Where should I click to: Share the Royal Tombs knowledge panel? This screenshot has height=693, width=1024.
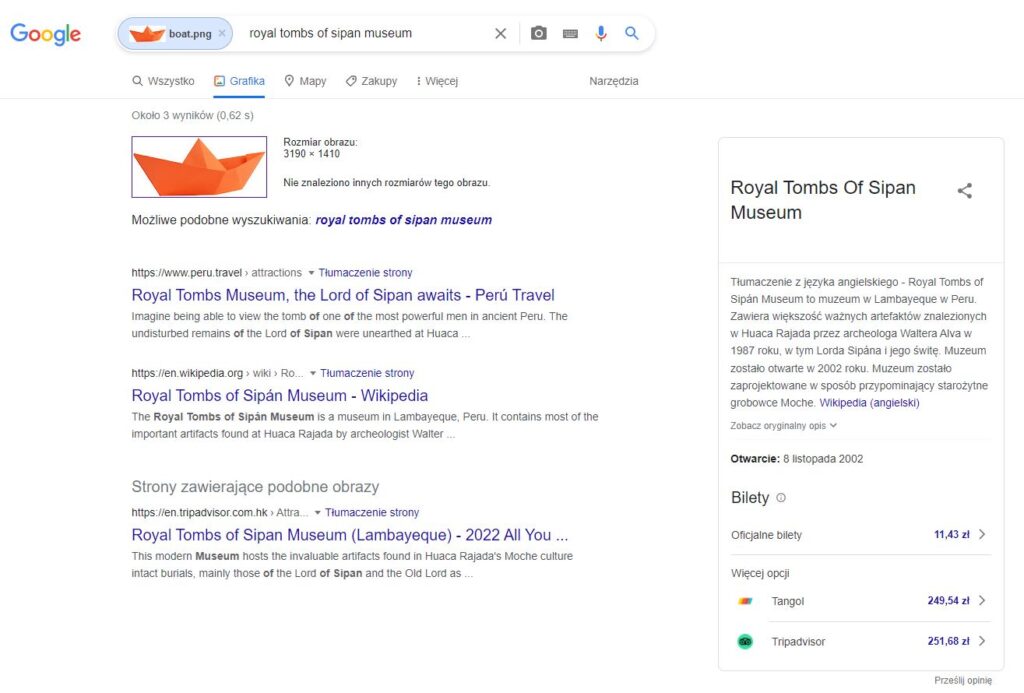point(965,191)
